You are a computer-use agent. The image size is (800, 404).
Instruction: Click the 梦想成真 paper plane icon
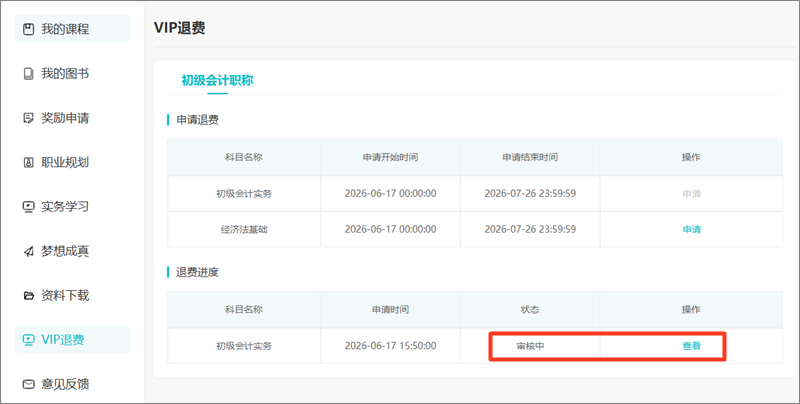(29, 251)
